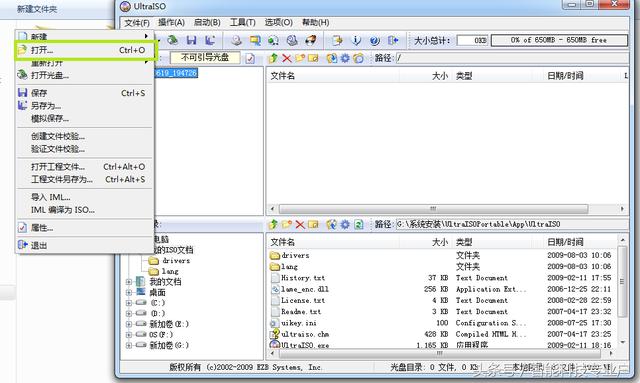The image size is (640, 383).
Task: Expand the 新加卷(G:) drive node
Action: click(x=129, y=345)
